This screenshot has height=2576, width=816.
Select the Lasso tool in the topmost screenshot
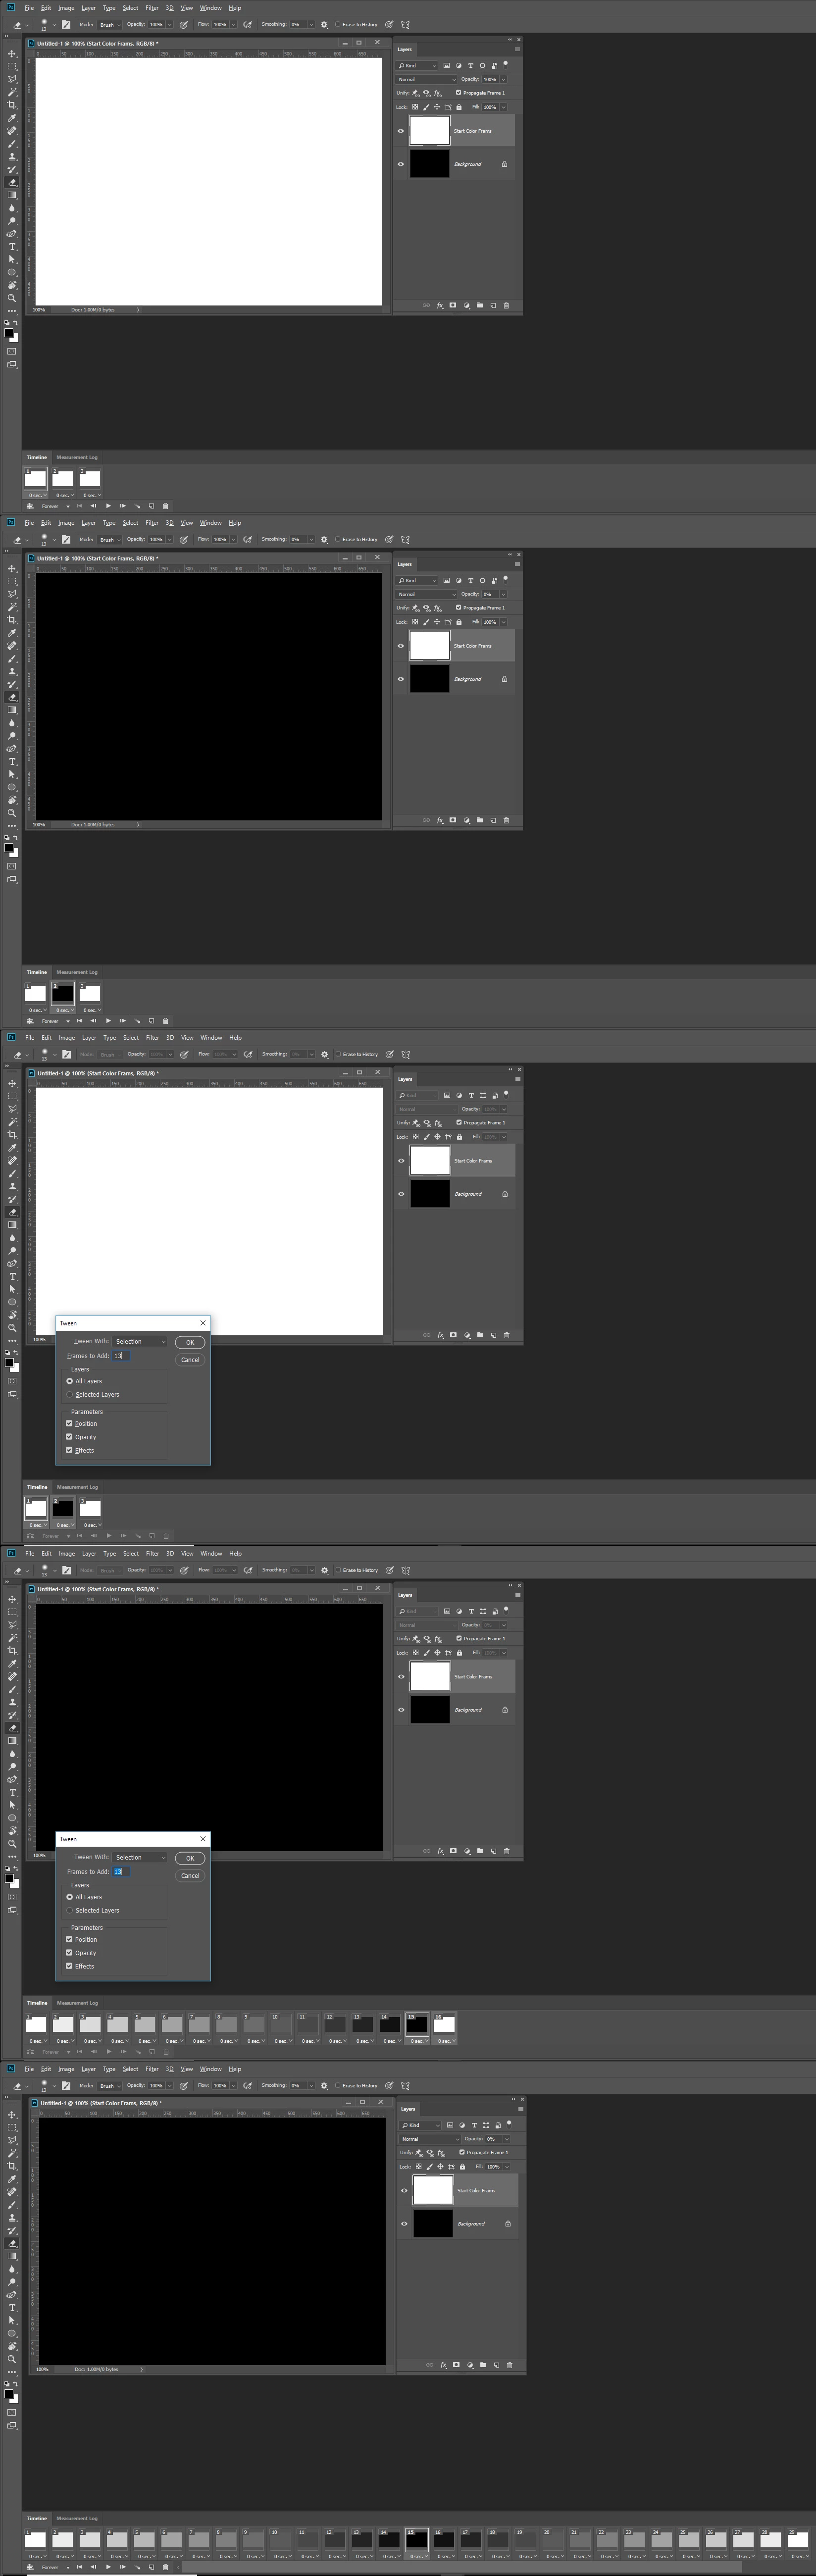(x=12, y=79)
